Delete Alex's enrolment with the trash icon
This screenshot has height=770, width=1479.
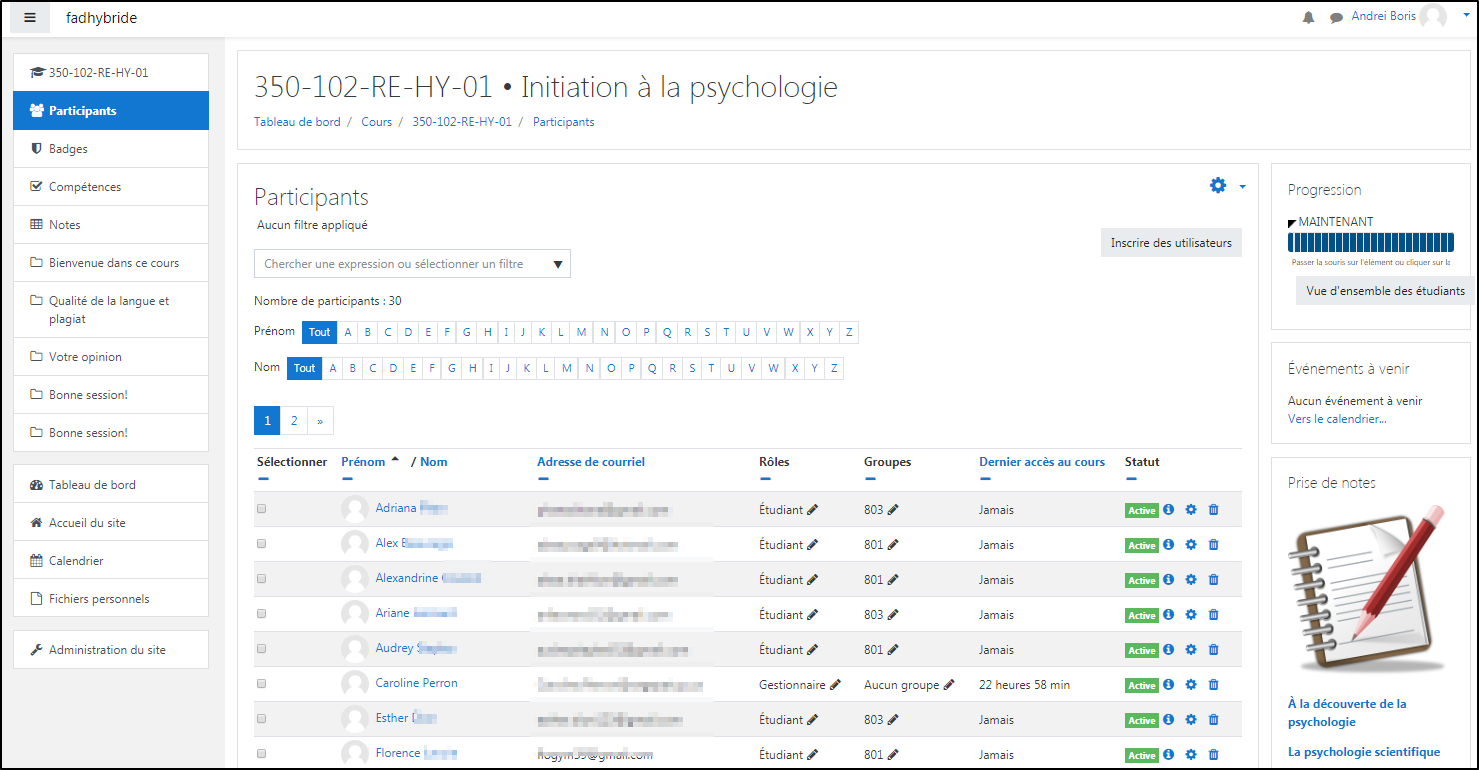click(x=1214, y=545)
